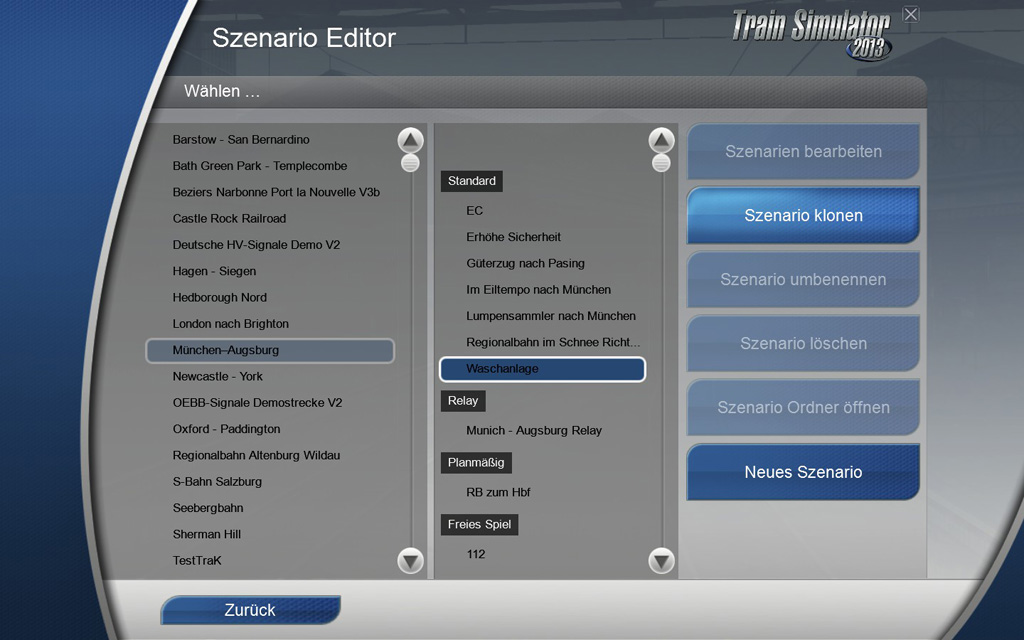Screen dimensions: 1024x640
Task: Go back with the Zurück button
Action: point(251,610)
